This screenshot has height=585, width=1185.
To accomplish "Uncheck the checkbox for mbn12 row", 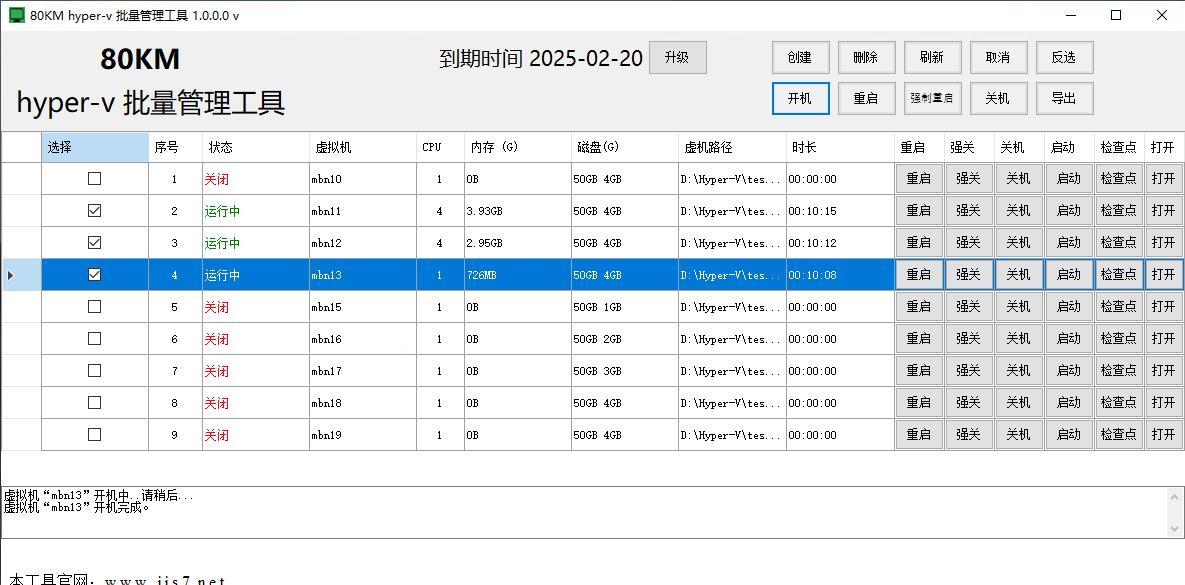I will coord(94,243).
